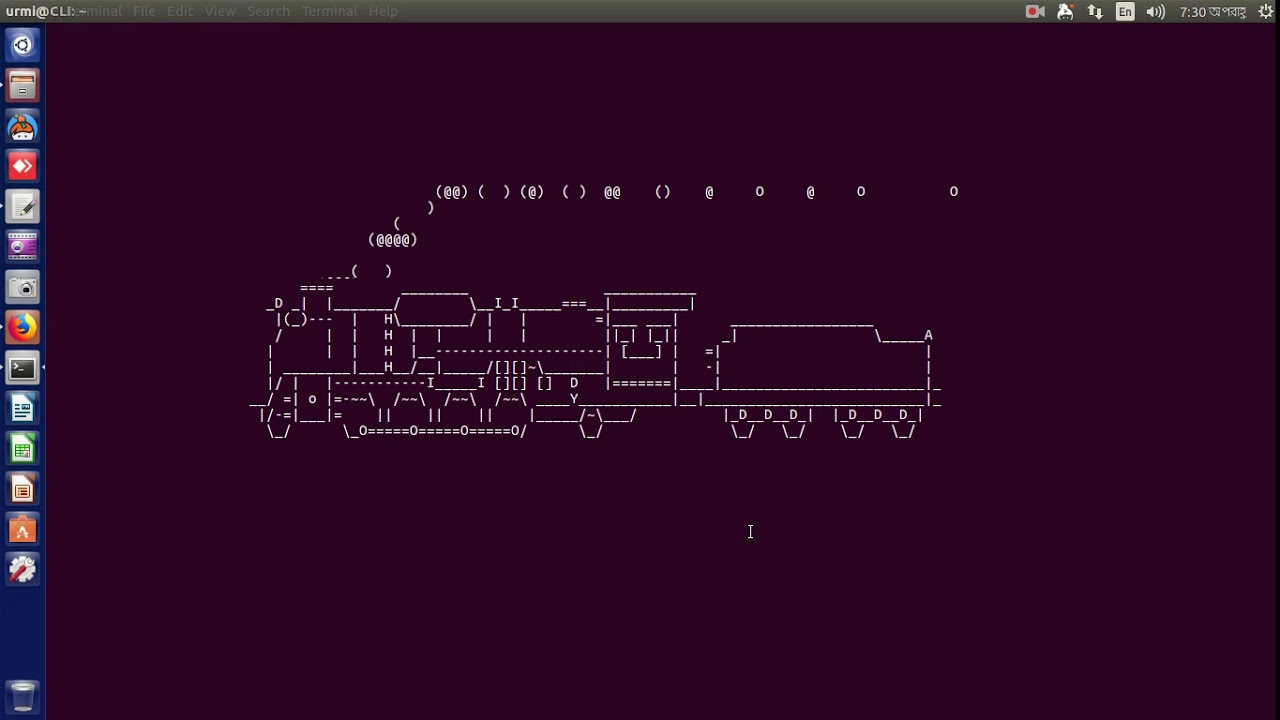The image size is (1280, 720).
Task: Open the Files manager from the dock
Action: (22, 86)
